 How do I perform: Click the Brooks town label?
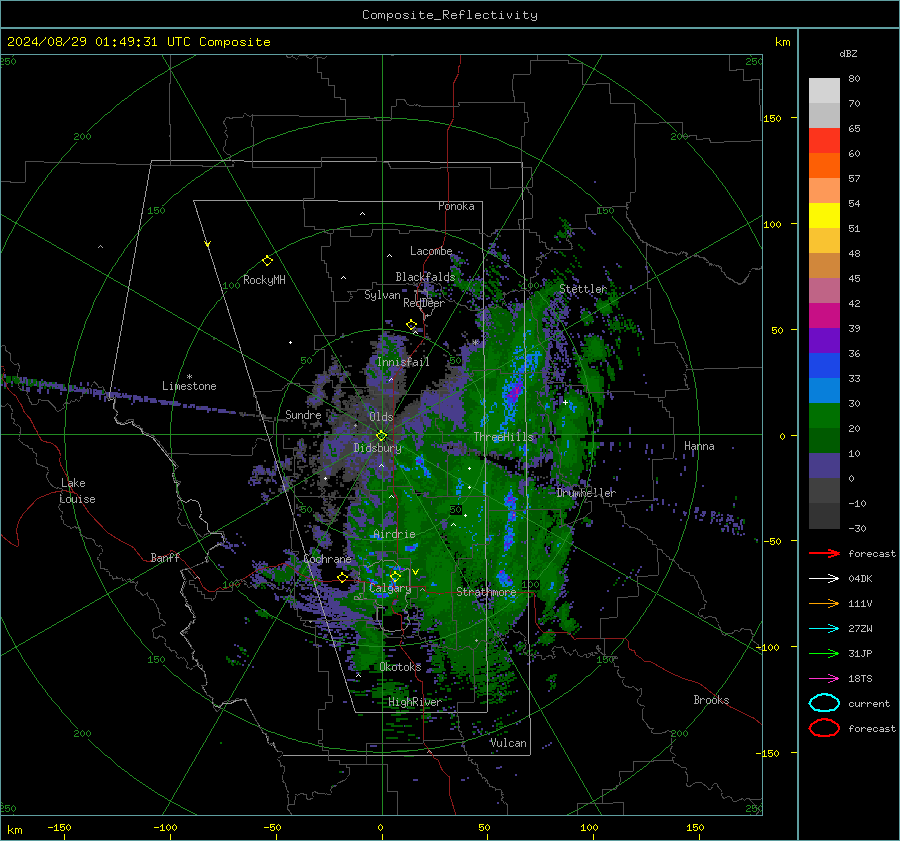(x=711, y=700)
